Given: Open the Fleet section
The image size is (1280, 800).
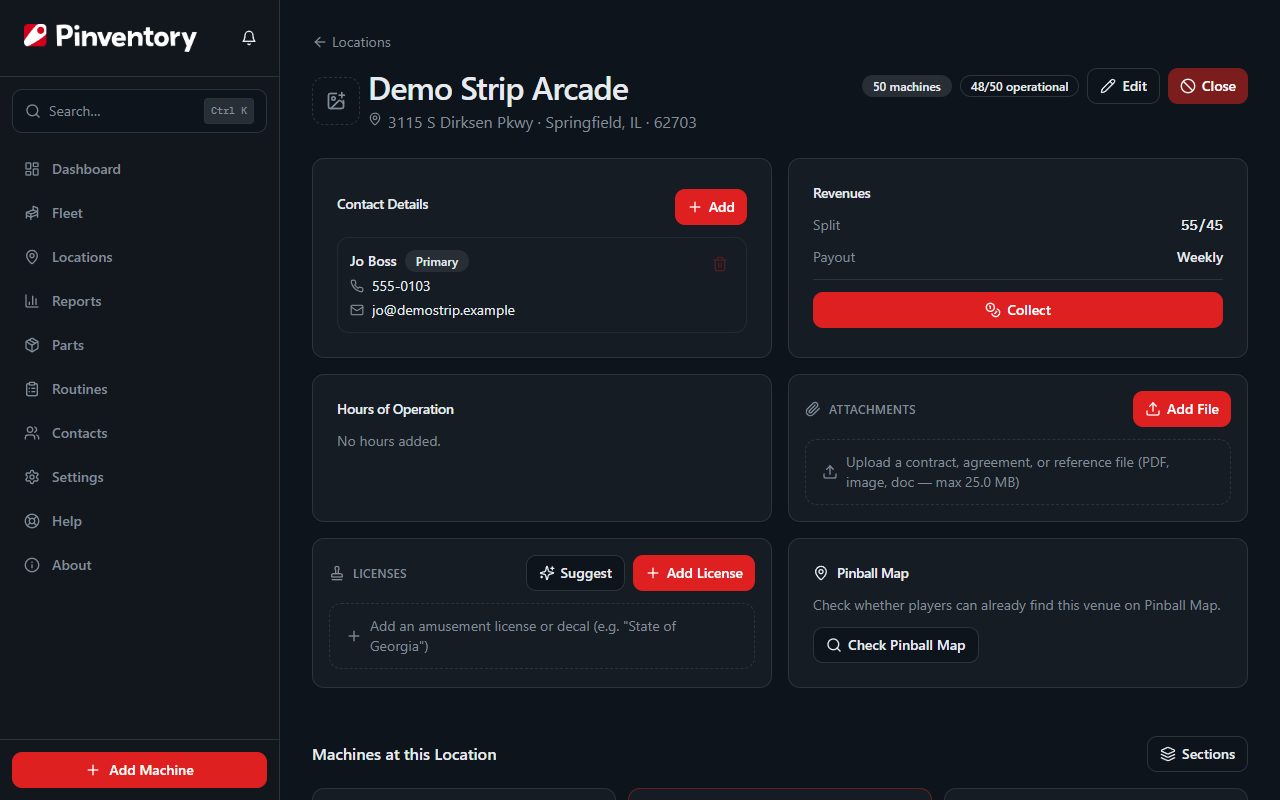Looking at the screenshot, I should (x=139, y=213).
